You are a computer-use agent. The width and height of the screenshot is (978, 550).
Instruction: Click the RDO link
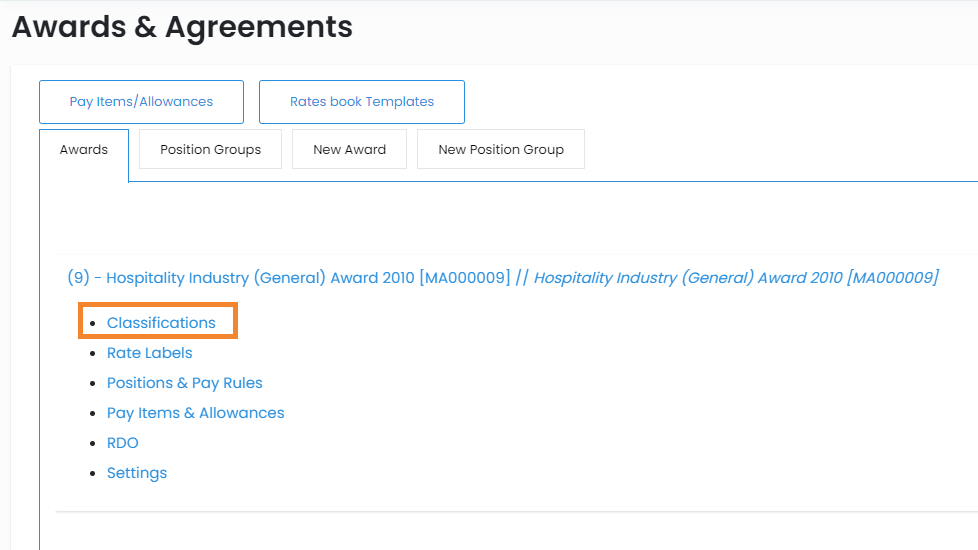pyautogui.click(x=122, y=443)
